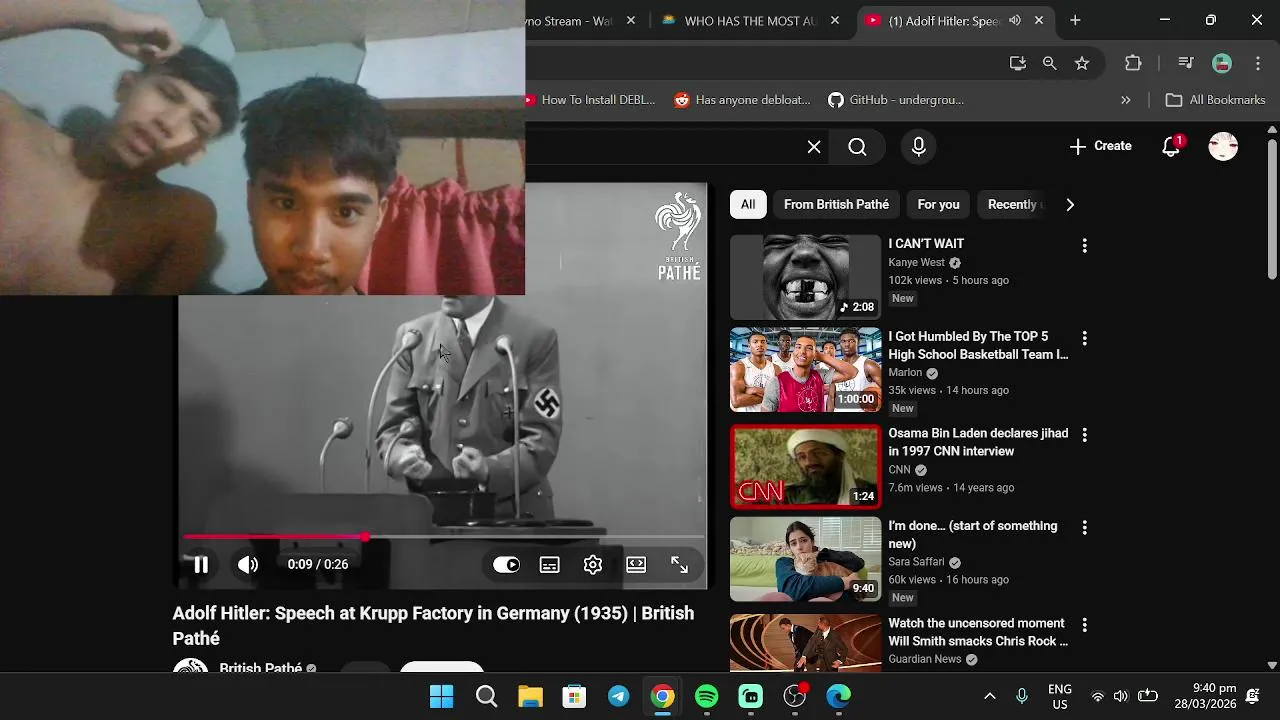
Task: Mute the video volume speaker icon
Action: pyautogui.click(x=247, y=565)
